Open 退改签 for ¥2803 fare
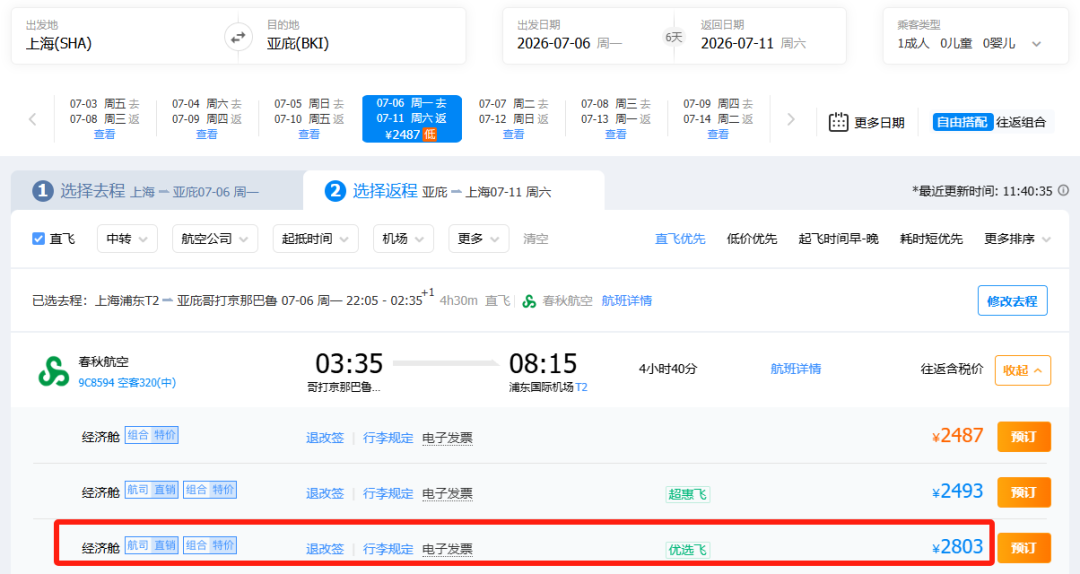The width and height of the screenshot is (1080, 574). (x=324, y=549)
